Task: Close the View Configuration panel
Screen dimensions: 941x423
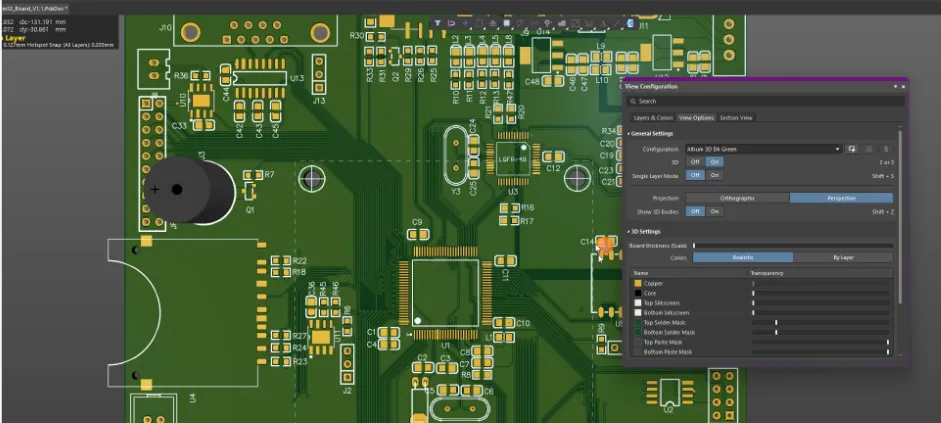Action: pyautogui.click(x=903, y=86)
